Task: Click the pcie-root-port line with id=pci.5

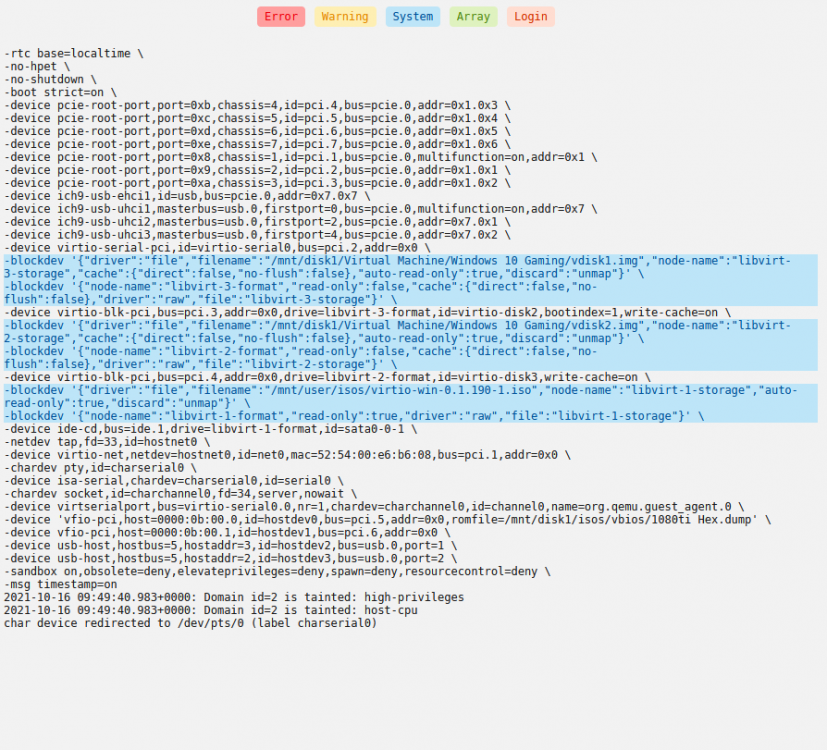Action: point(257,118)
